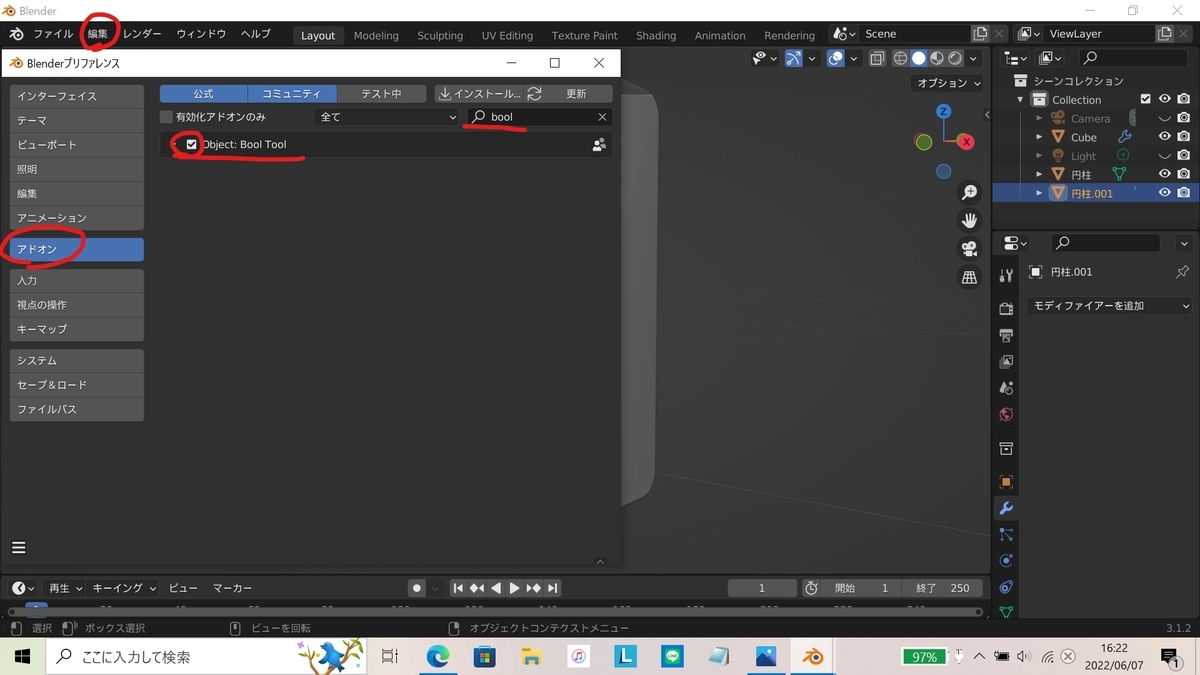1200x675 pixels.
Task: Open the モディファイアーを追加 dropdown
Action: (1110, 306)
